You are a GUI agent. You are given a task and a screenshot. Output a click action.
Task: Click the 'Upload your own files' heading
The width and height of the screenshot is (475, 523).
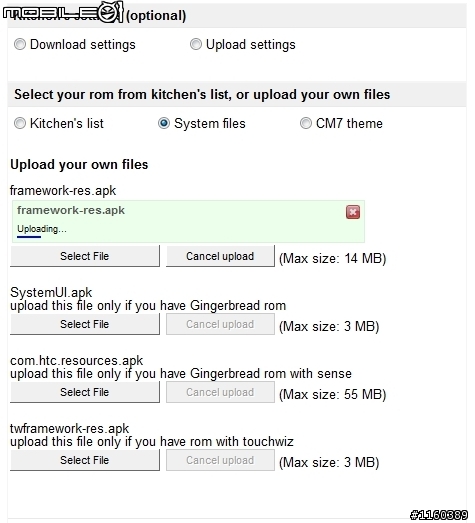point(79,164)
